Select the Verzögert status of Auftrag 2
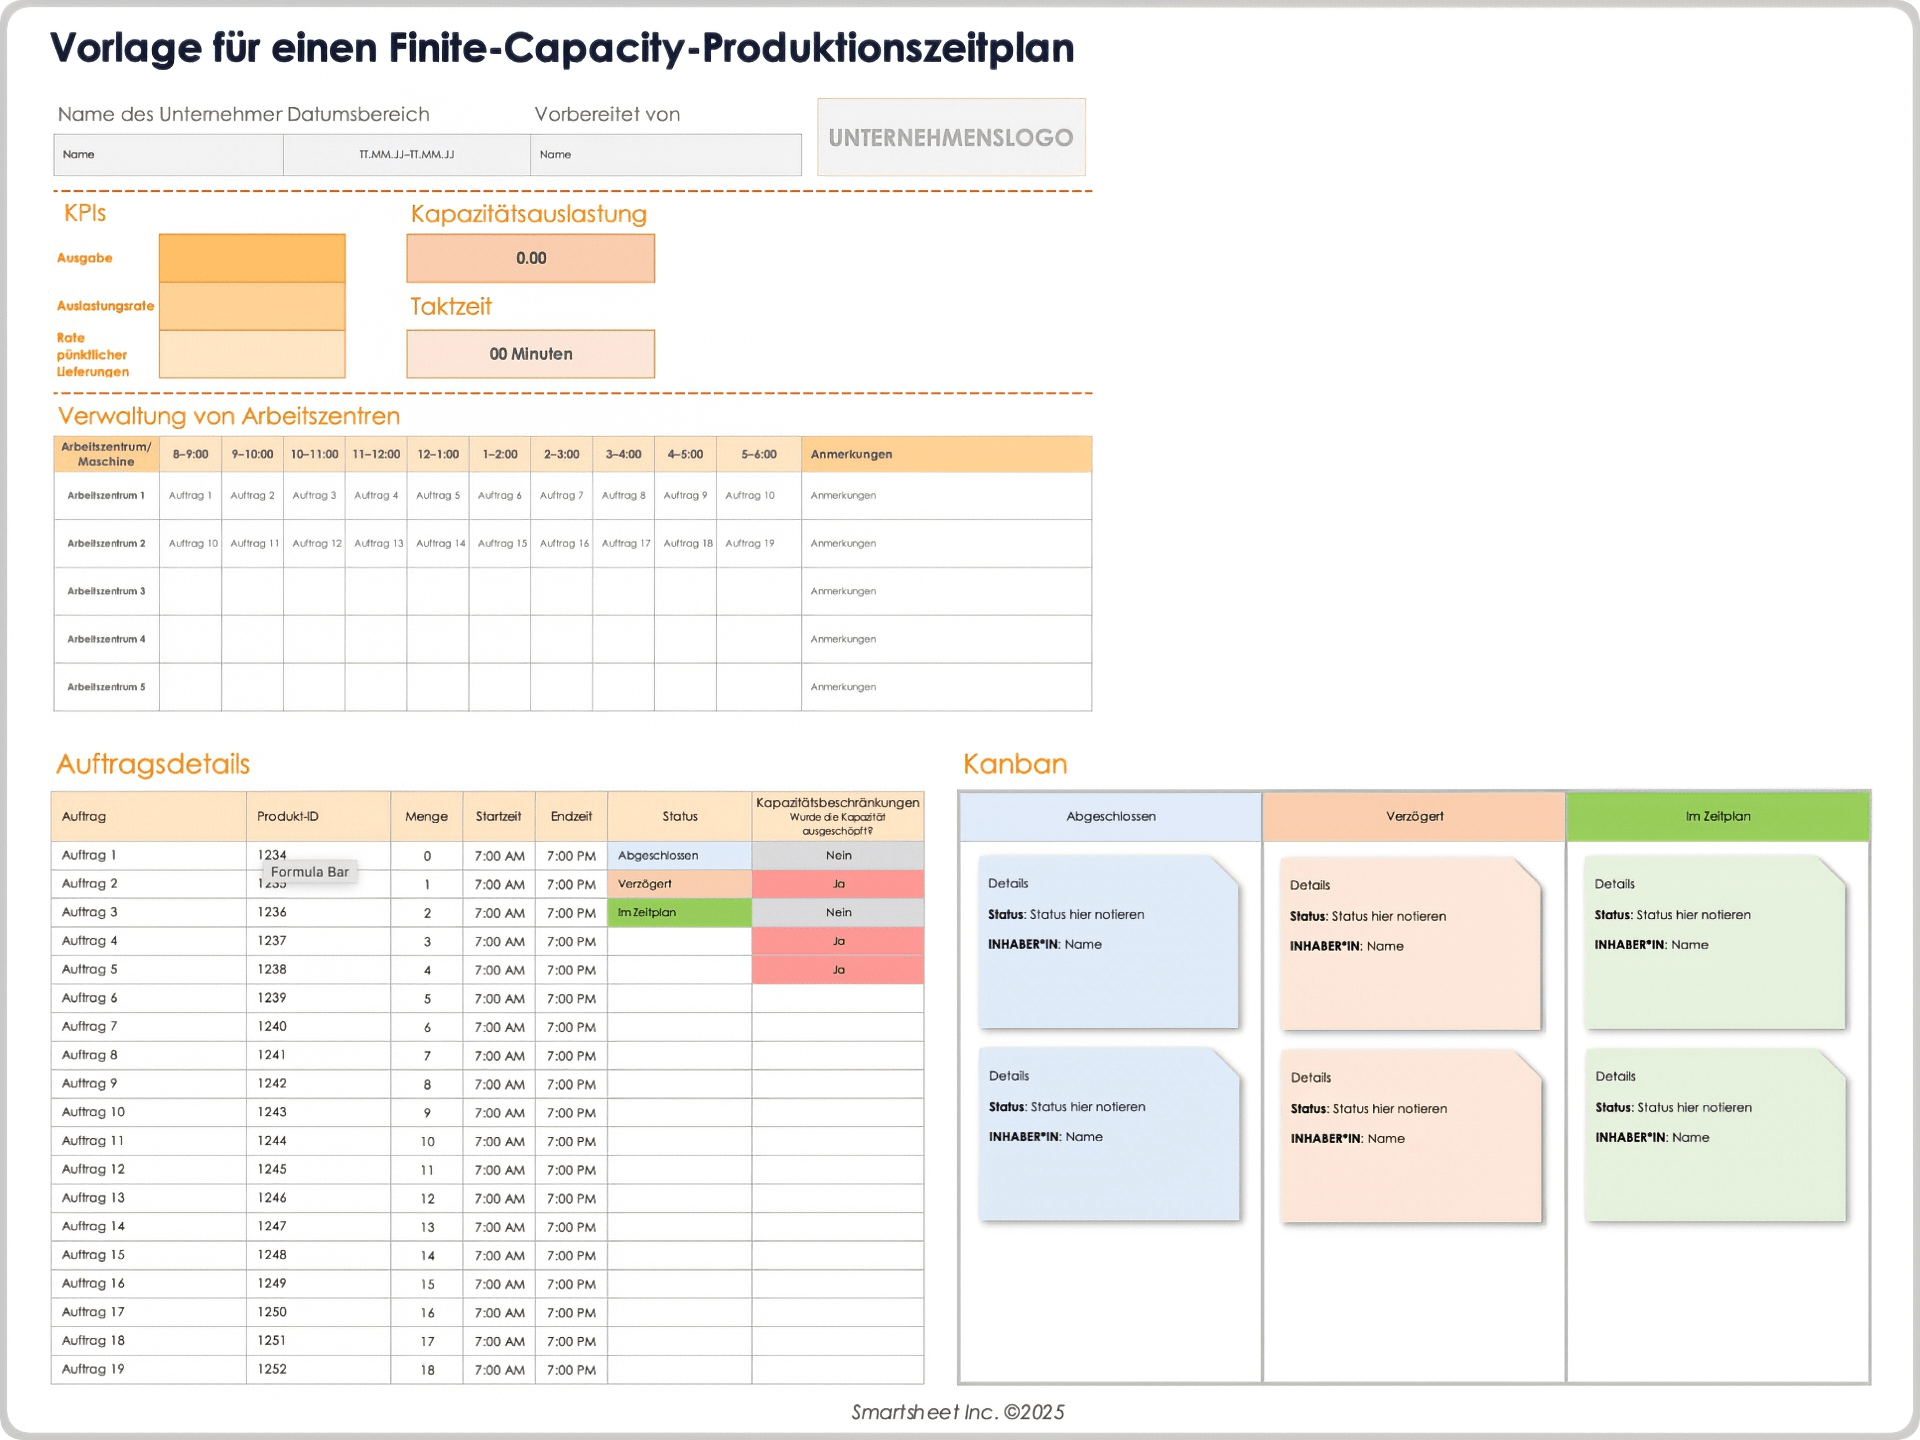This screenshot has width=1920, height=1440. pyautogui.click(x=679, y=883)
